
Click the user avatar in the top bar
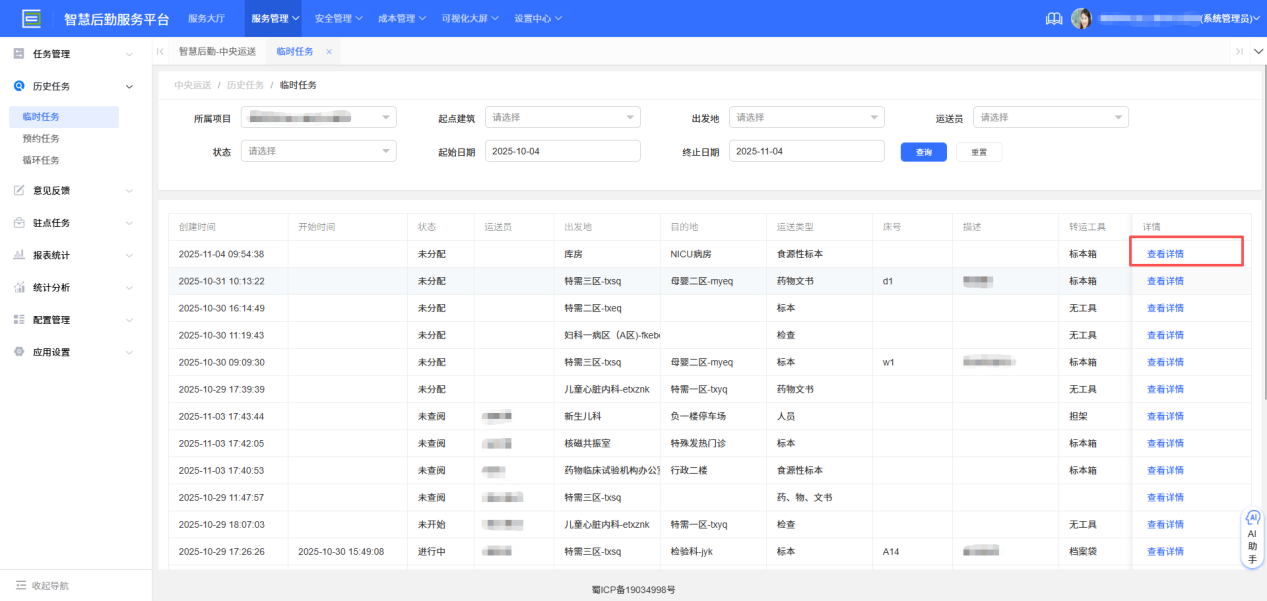point(1082,17)
